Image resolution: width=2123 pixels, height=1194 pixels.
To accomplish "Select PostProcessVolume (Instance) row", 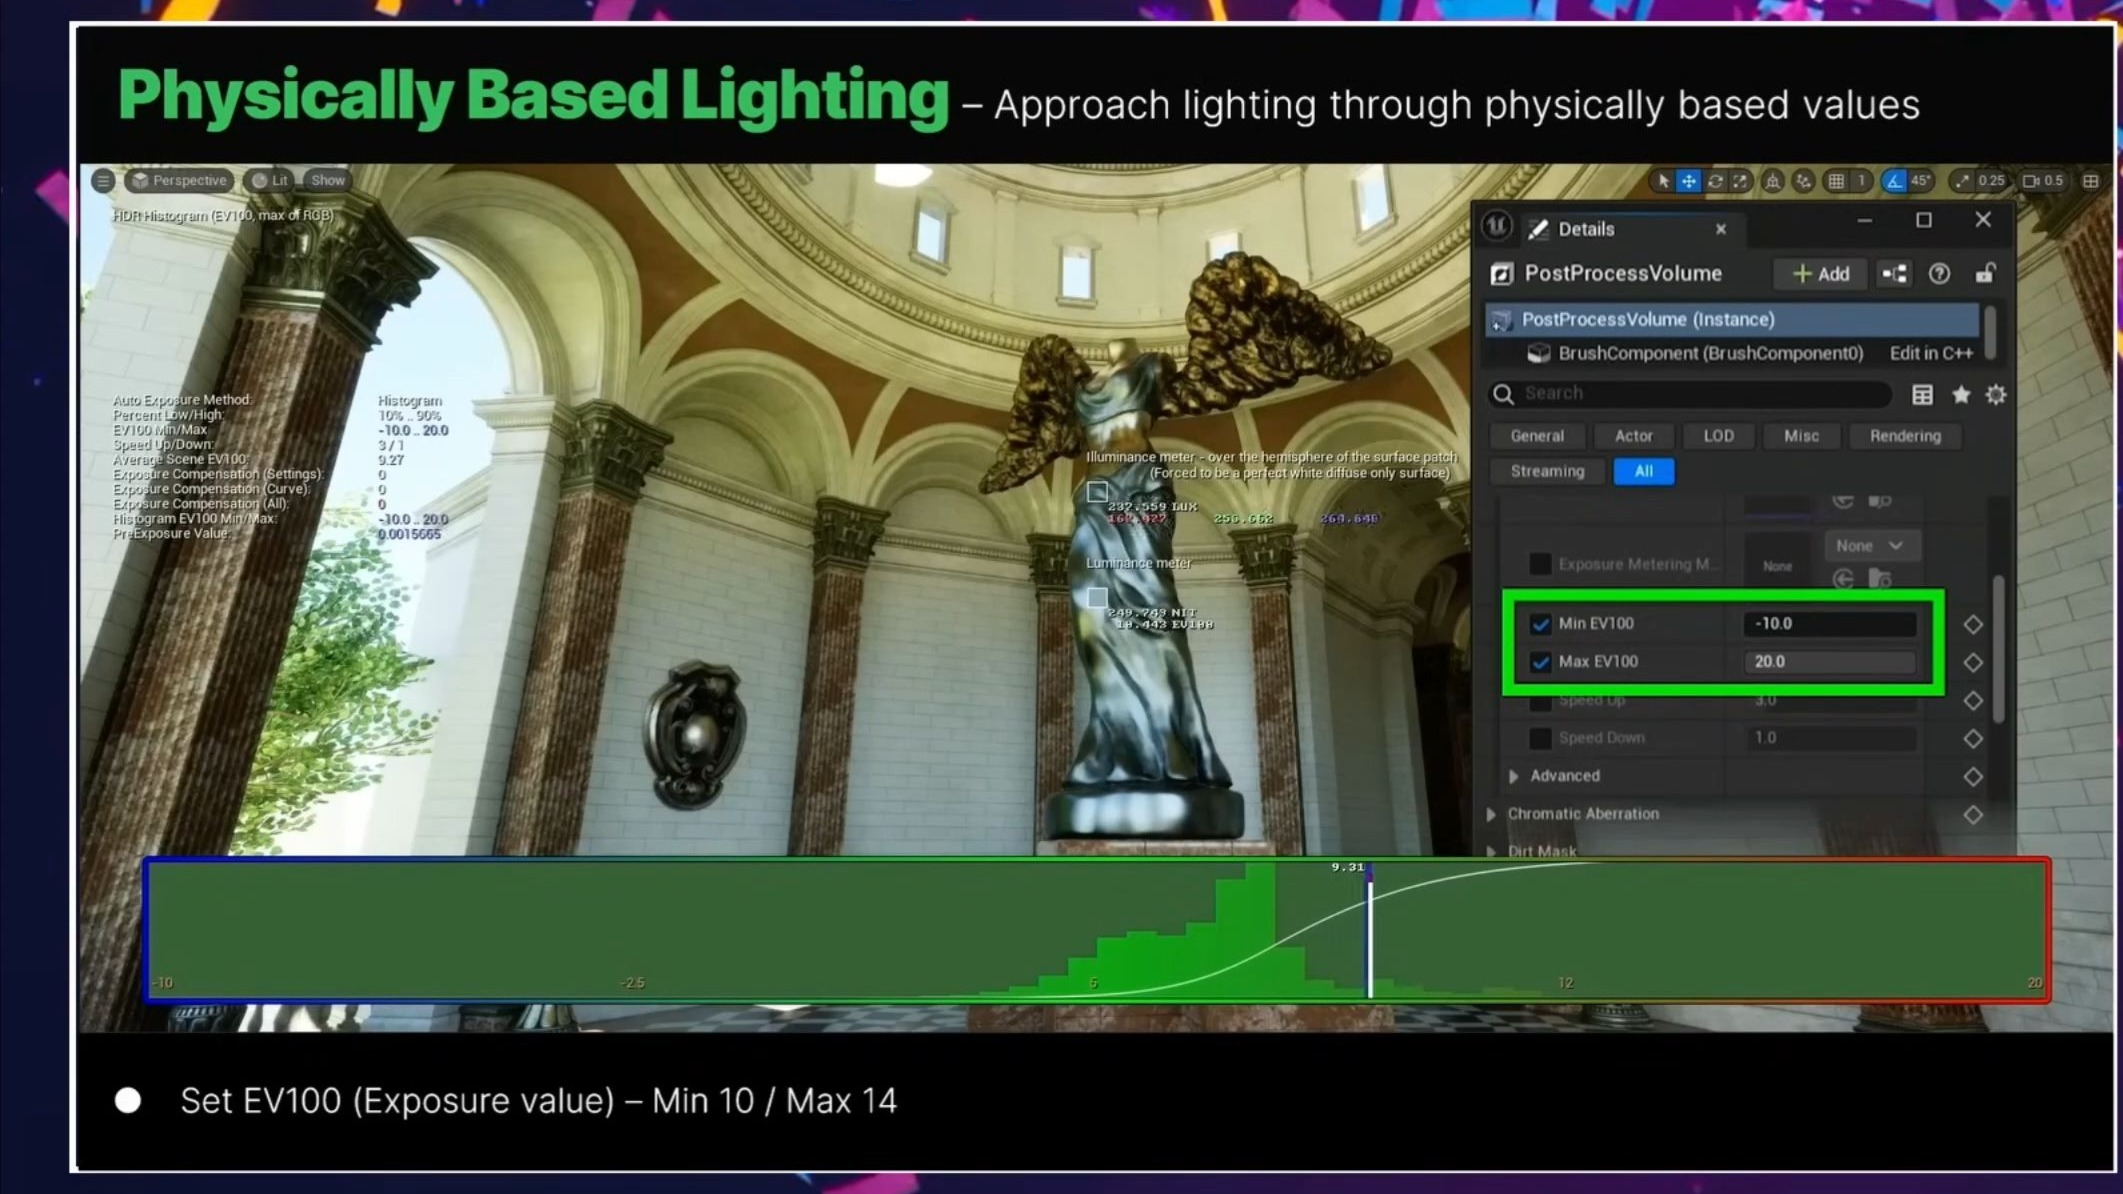I will click(1732, 319).
